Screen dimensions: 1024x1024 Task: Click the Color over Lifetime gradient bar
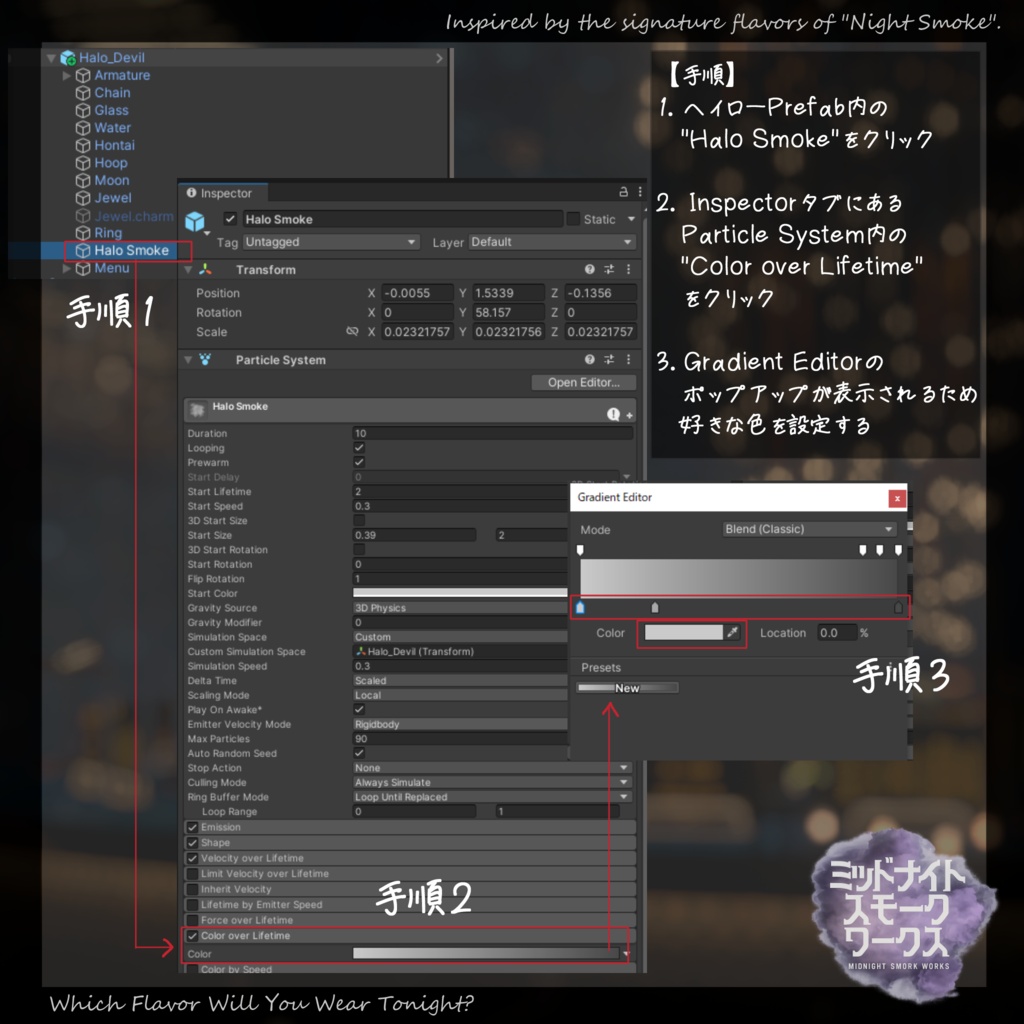486,954
